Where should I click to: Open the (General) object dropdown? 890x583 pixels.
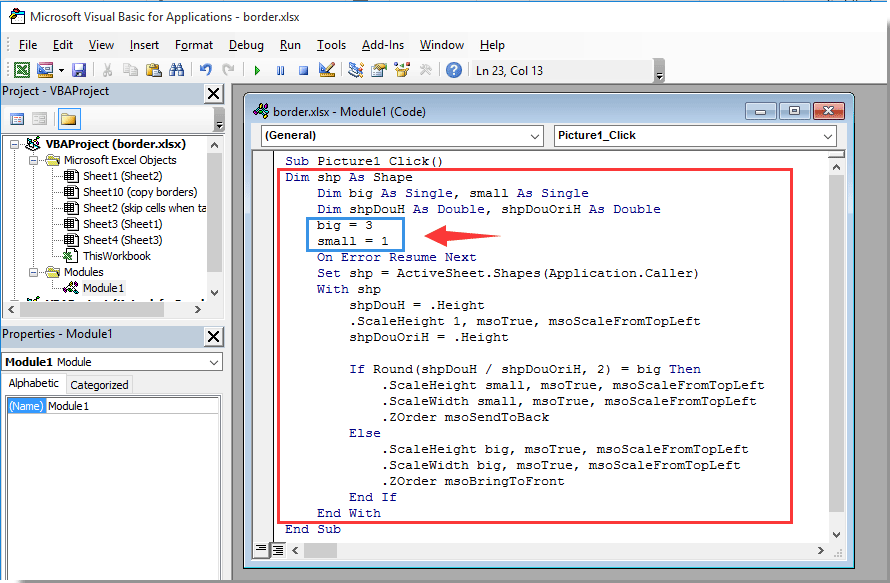533,136
